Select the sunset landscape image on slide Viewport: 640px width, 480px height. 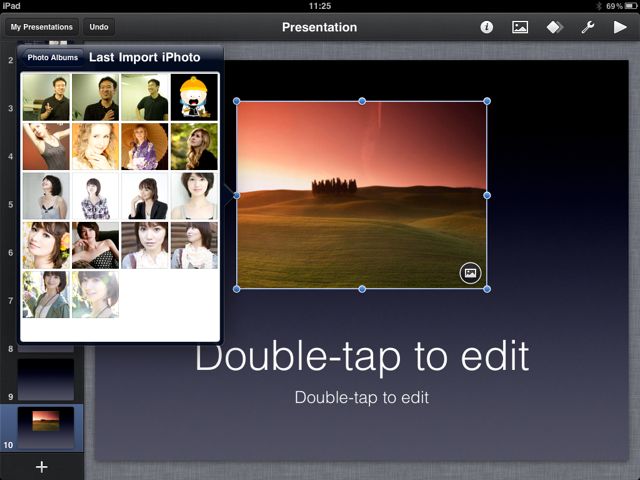(362, 195)
